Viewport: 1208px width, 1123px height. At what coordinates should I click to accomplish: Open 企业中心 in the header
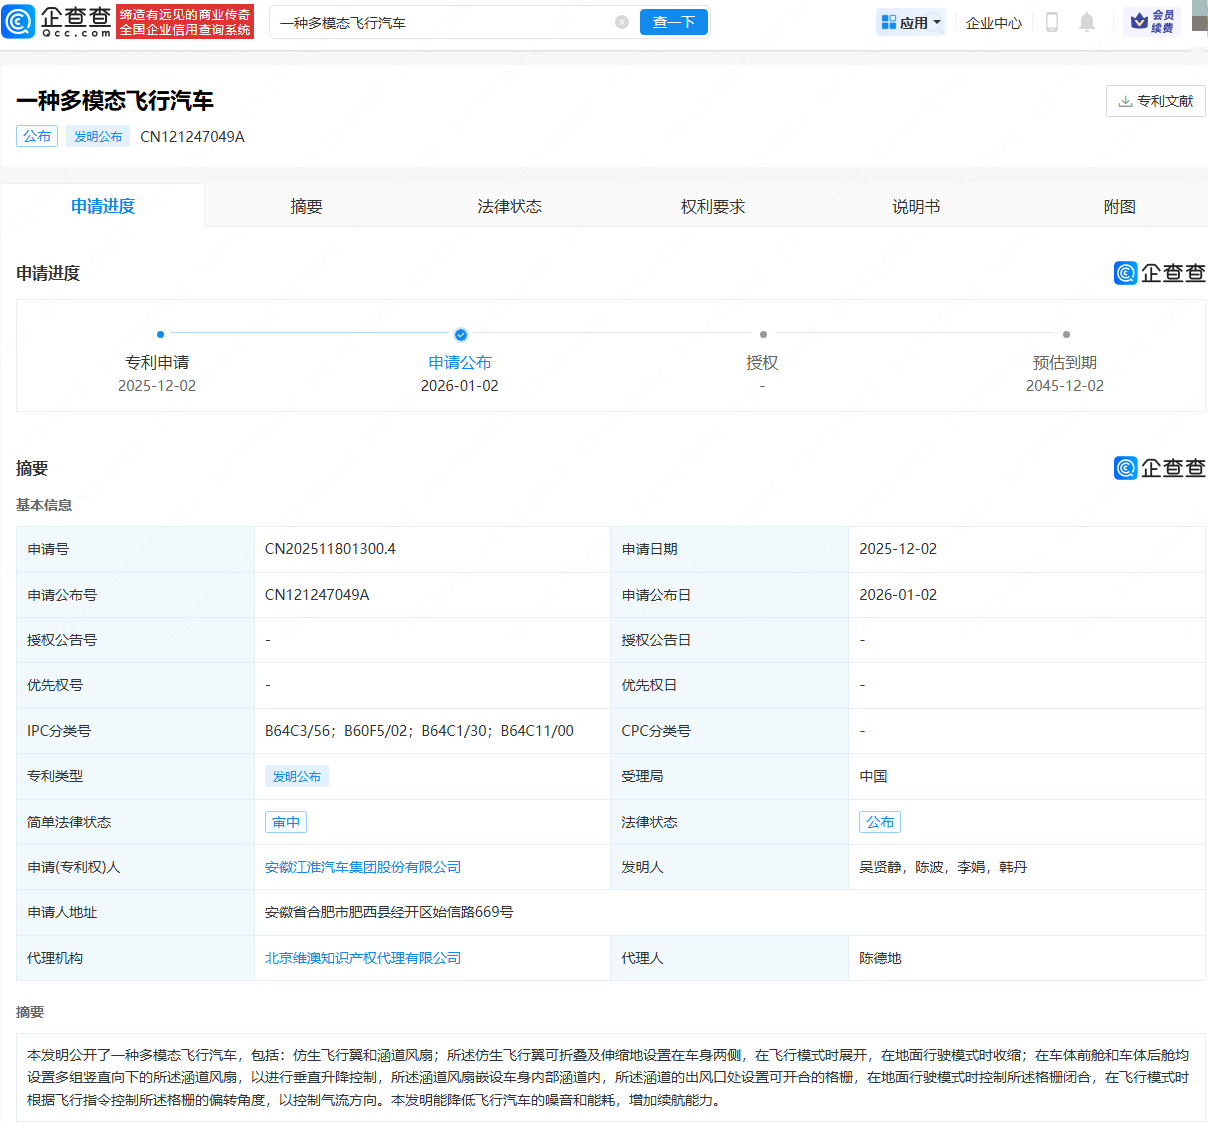click(x=993, y=22)
